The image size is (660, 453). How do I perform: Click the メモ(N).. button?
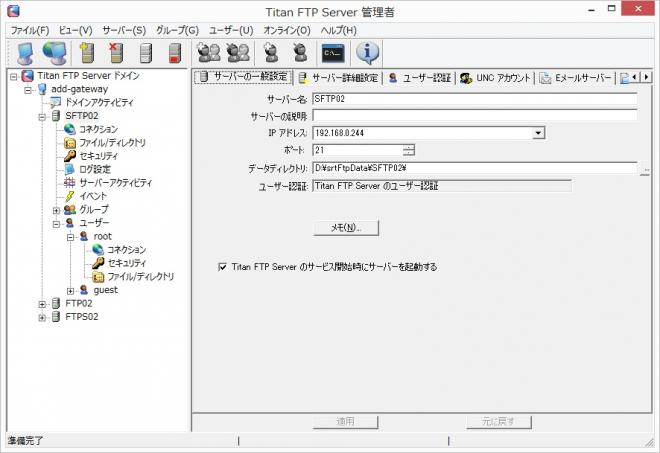346,228
